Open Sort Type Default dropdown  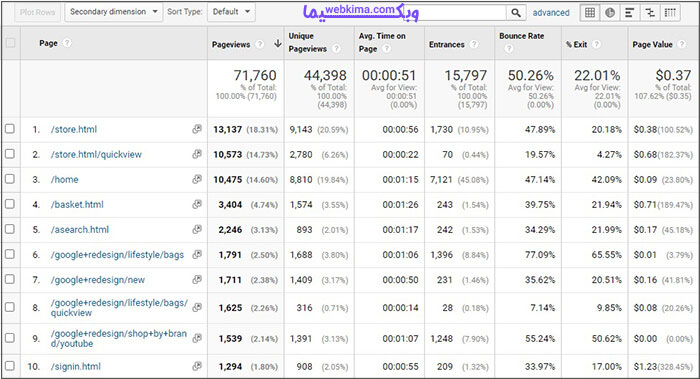pyautogui.click(x=231, y=12)
